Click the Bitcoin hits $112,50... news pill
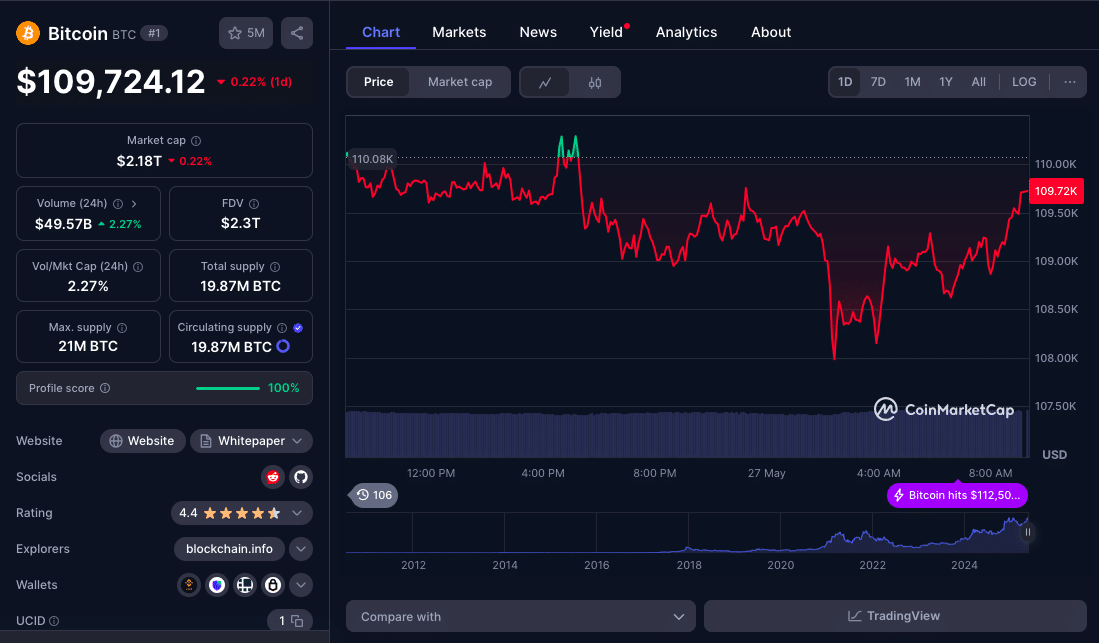The image size is (1099, 643). (x=957, y=495)
